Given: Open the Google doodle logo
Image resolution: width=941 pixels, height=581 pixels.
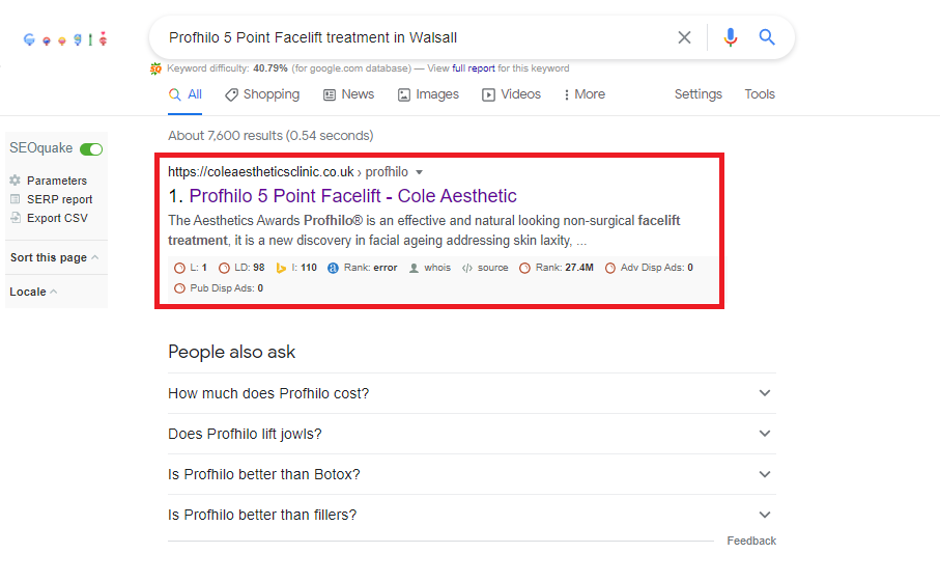Looking at the screenshot, I should [x=65, y=39].
